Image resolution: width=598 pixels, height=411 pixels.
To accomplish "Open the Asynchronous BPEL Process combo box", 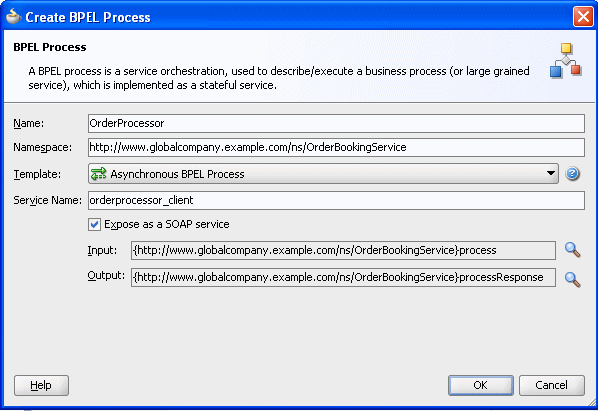I will click(323, 174).
